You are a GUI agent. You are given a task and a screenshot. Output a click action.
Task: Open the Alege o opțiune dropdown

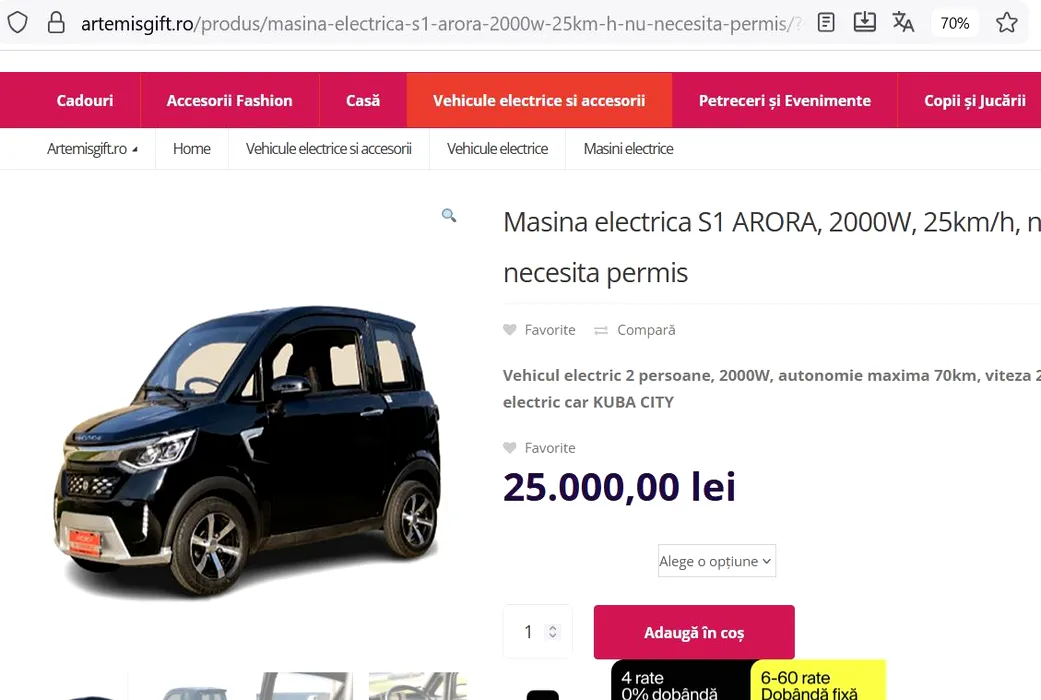pos(716,561)
